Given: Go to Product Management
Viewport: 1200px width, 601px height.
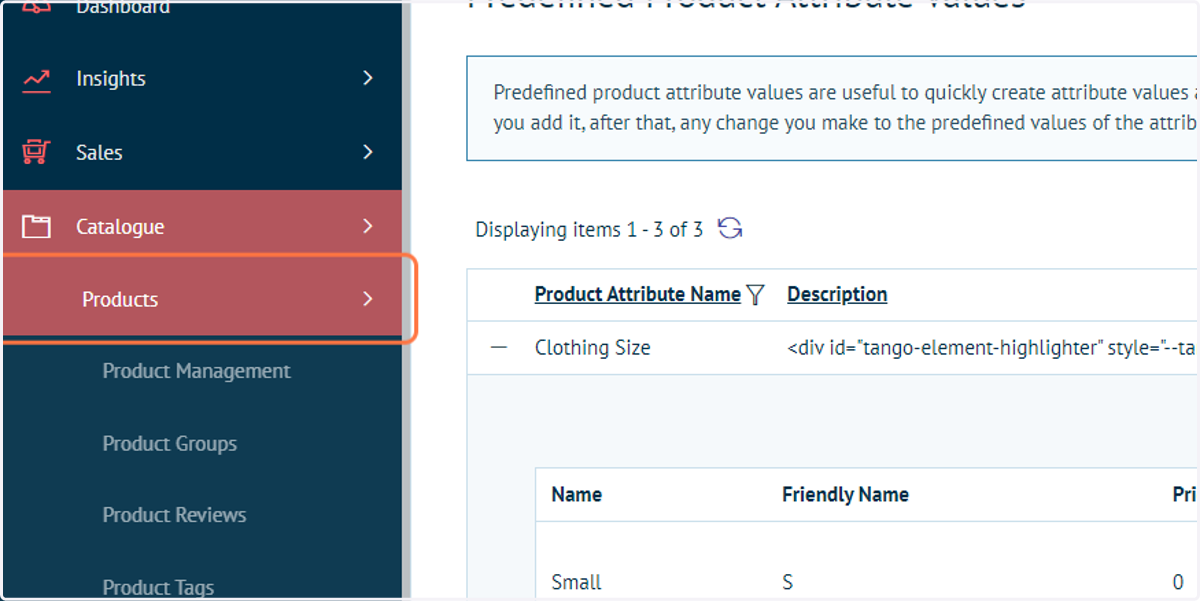Looking at the screenshot, I should pos(196,371).
